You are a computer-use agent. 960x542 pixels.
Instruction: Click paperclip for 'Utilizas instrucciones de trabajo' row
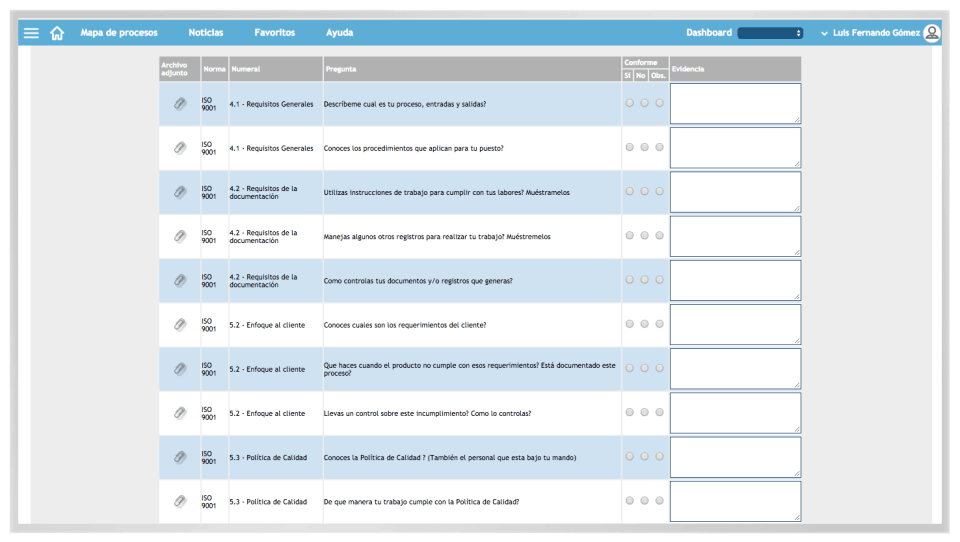tap(179, 192)
